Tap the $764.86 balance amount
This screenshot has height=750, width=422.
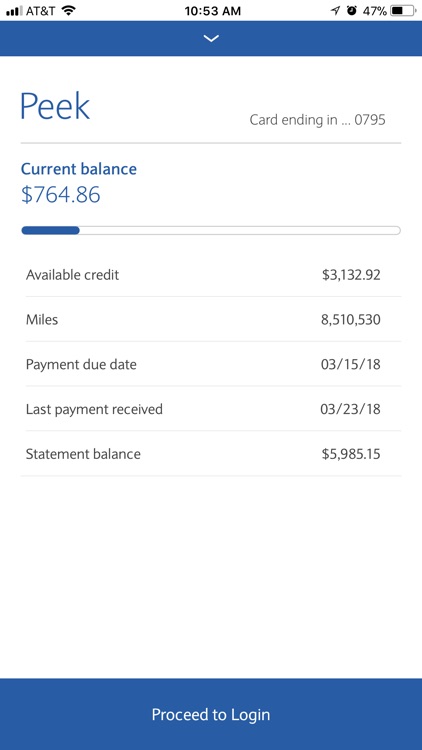[61, 195]
